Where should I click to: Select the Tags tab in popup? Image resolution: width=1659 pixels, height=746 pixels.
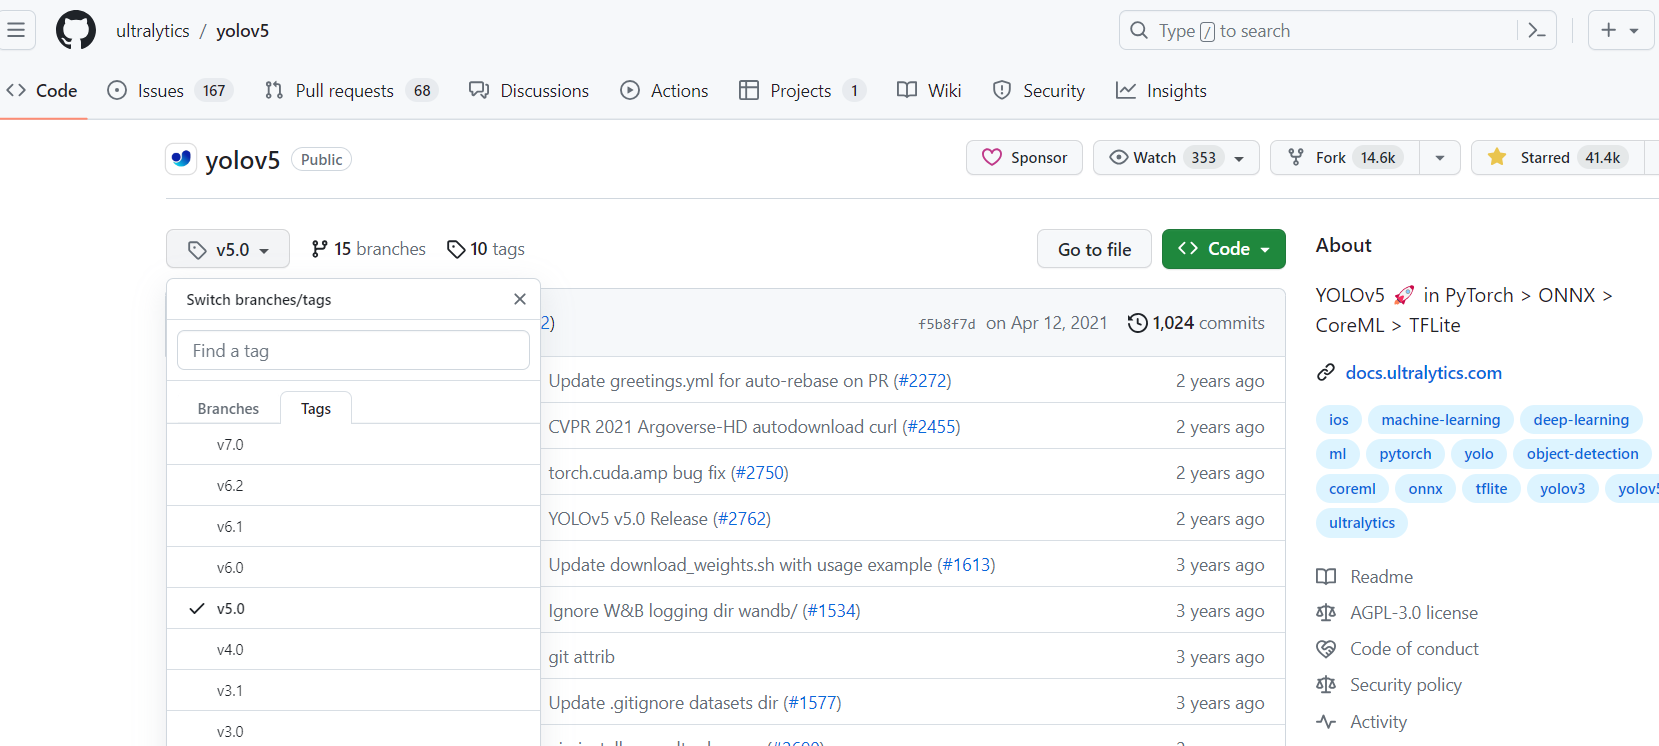[x=316, y=408]
